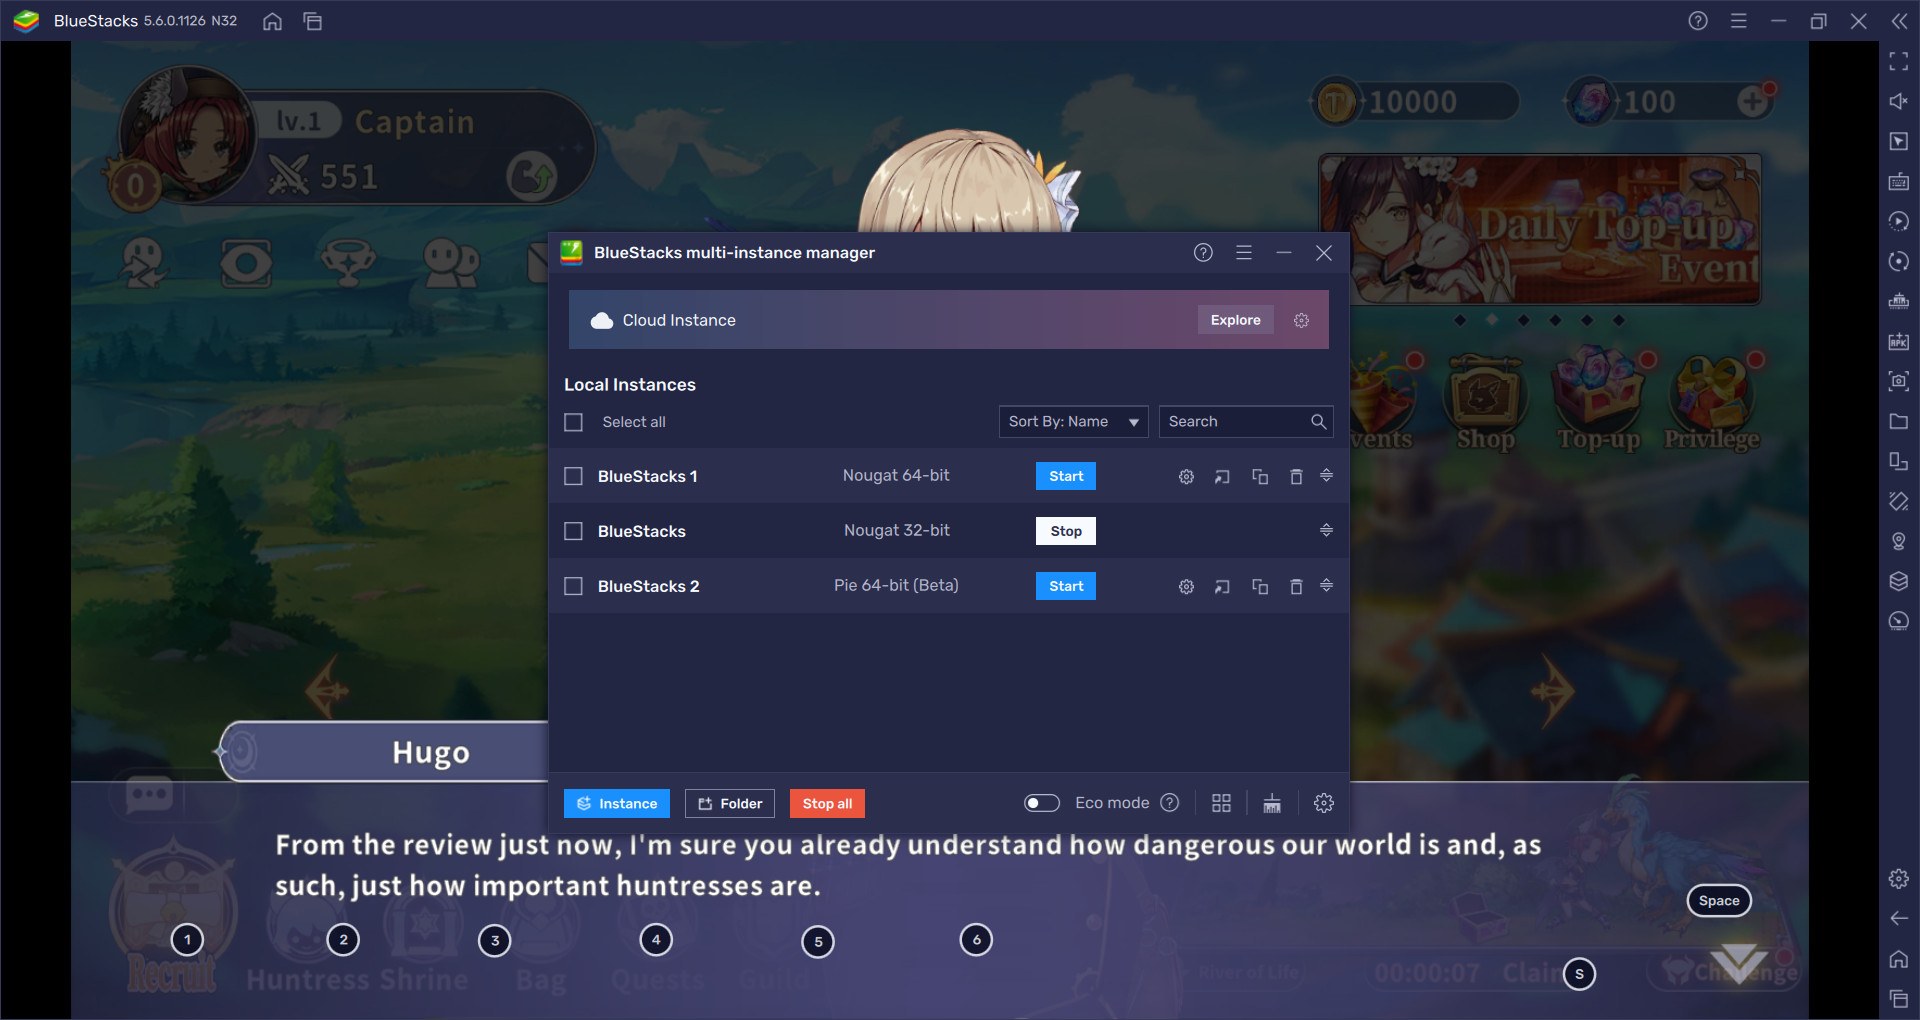Stop the running BlueStacks instance
Viewport: 1920px width, 1020px height.
click(1066, 531)
